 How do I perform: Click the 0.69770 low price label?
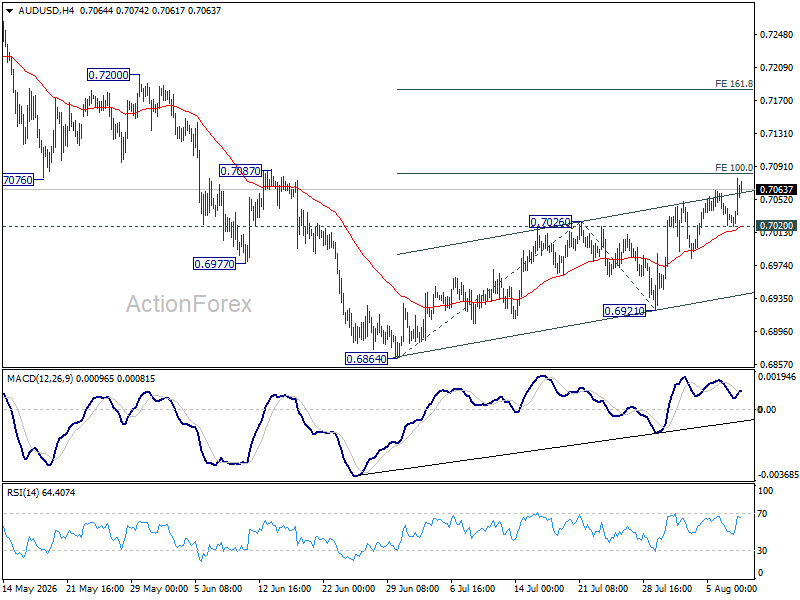214,264
